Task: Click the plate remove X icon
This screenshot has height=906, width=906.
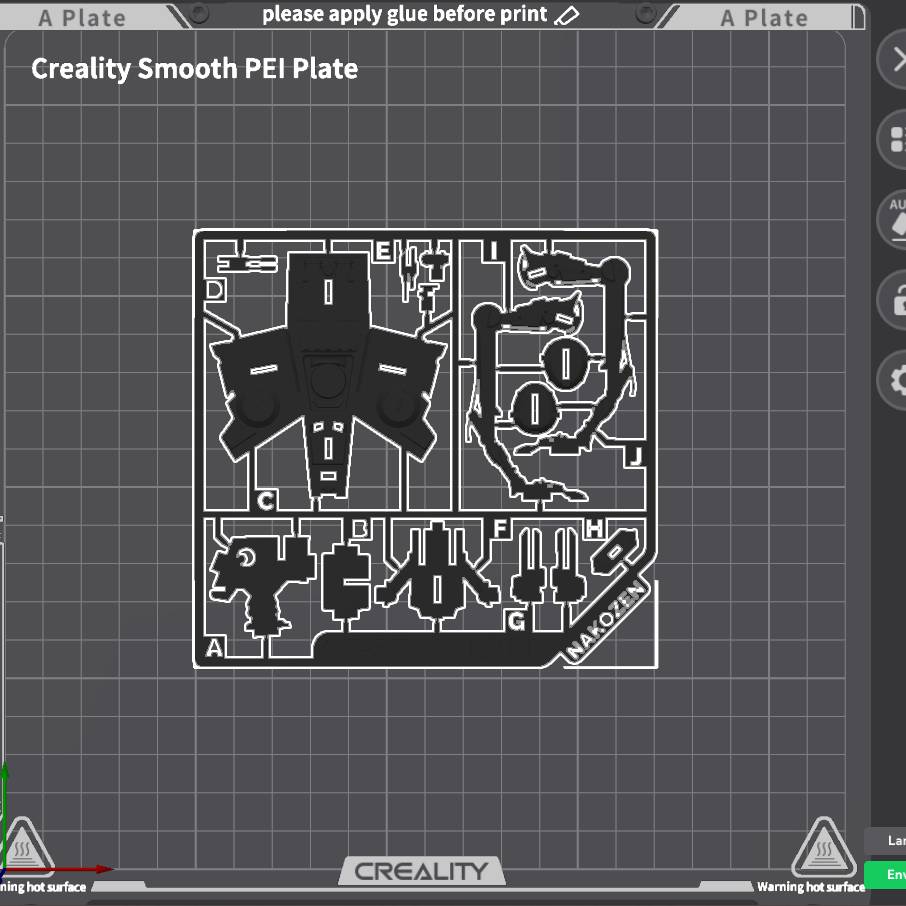Action: click(x=893, y=60)
